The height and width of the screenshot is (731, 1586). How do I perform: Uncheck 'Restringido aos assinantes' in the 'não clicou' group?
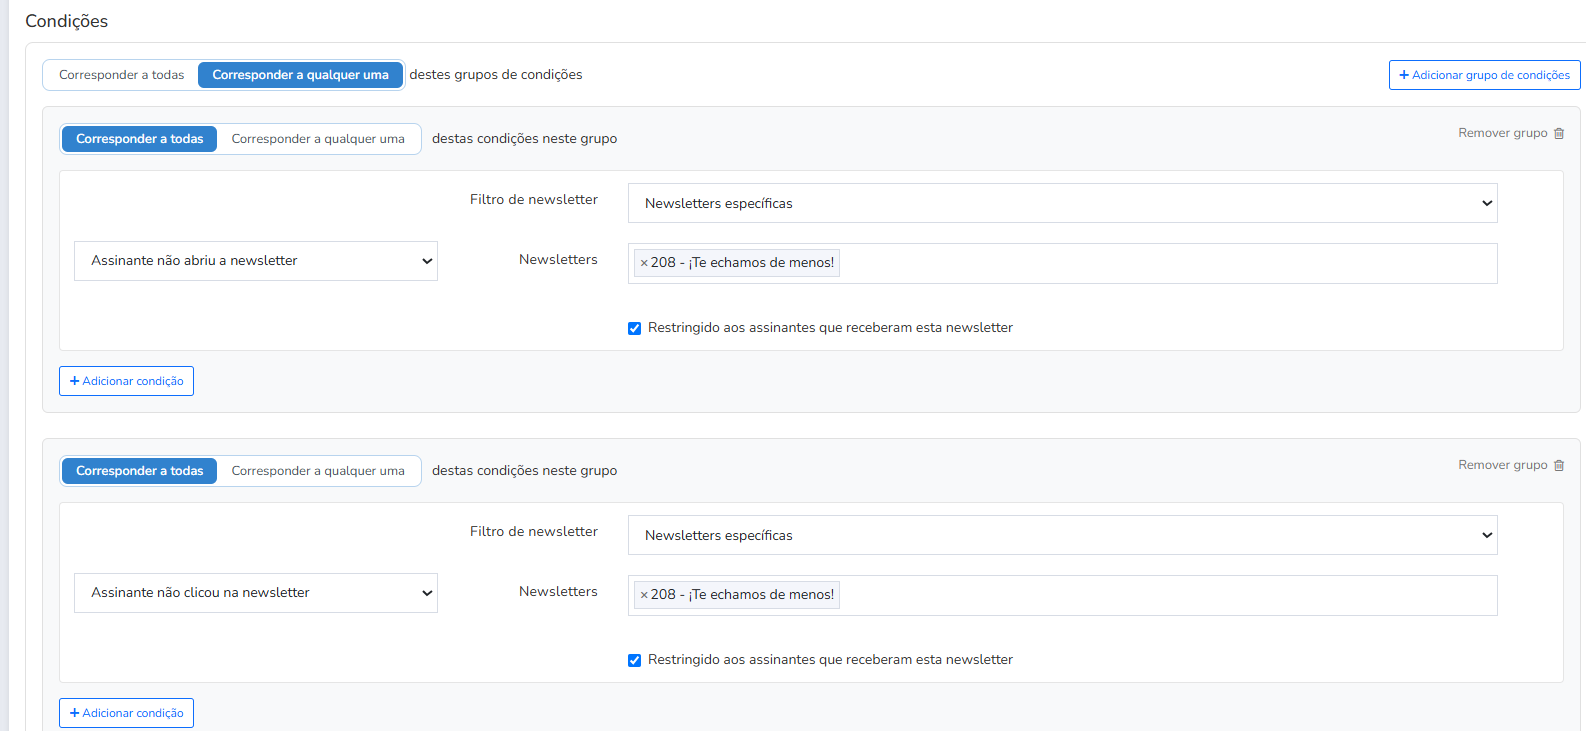click(x=634, y=660)
